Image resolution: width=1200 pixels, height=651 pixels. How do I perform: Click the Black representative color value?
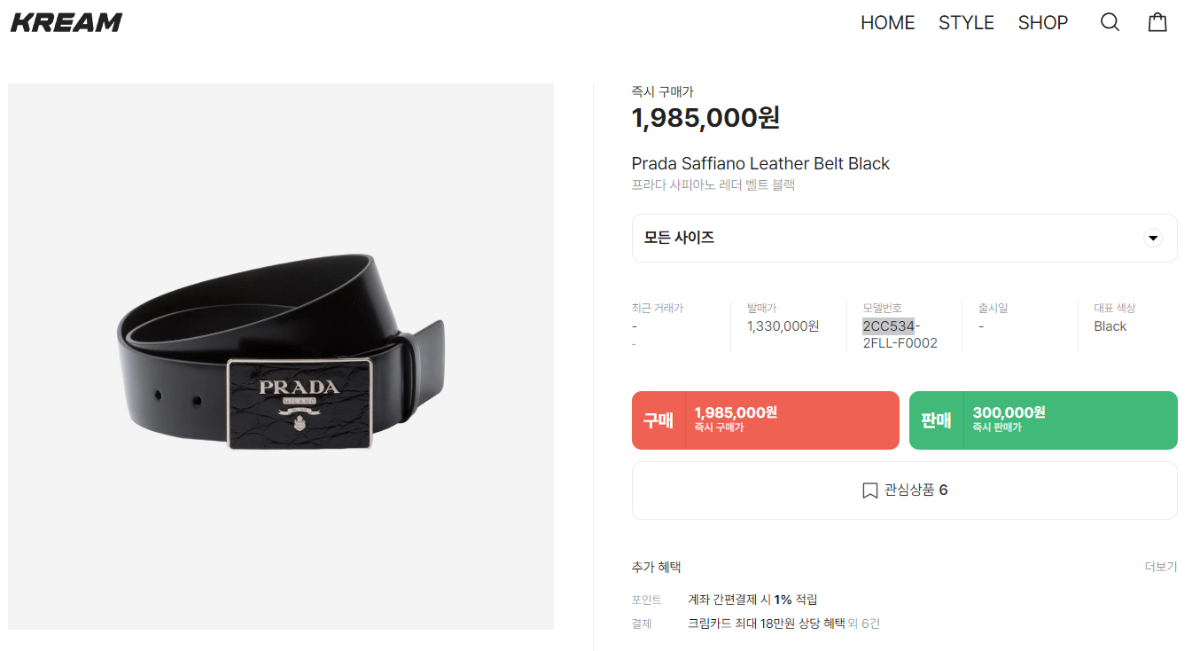[1110, 326]
